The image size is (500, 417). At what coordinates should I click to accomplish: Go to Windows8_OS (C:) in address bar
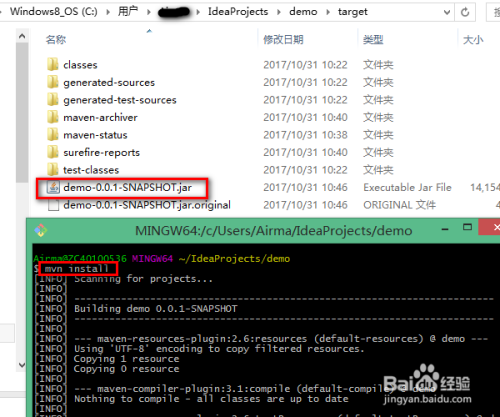pos(54,12)
